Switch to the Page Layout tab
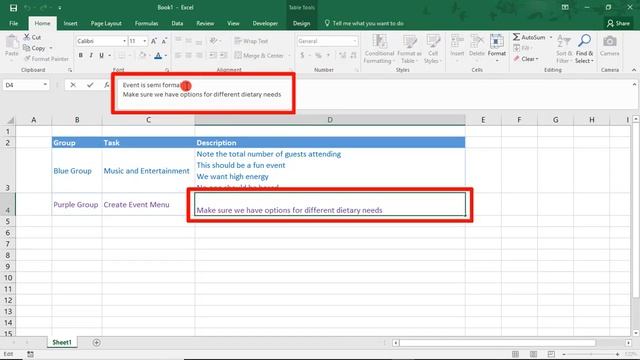Image resolution: width=640 pixels, height=360 pixels. tap(106, 23)
